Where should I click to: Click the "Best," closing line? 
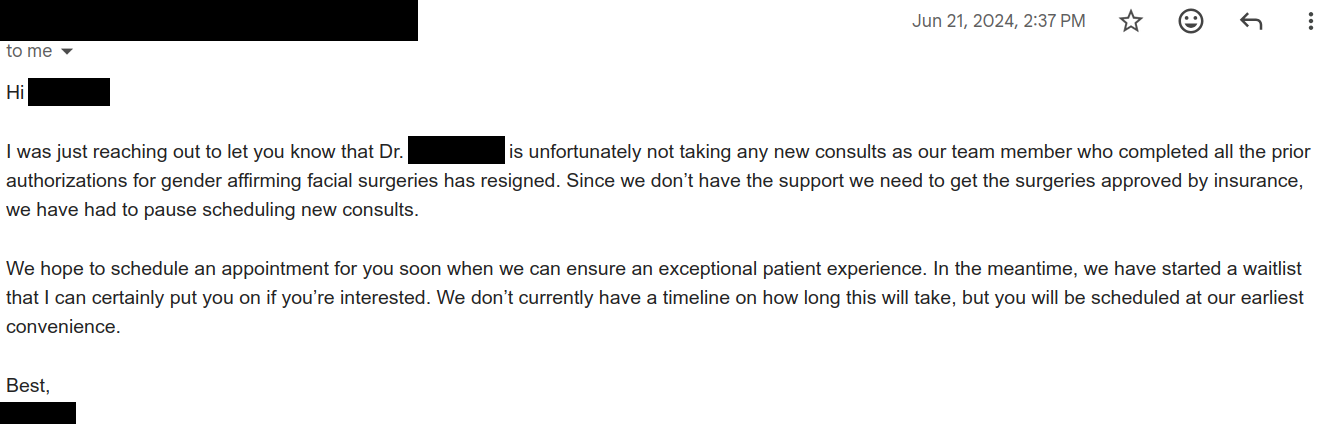click(28, 385)
